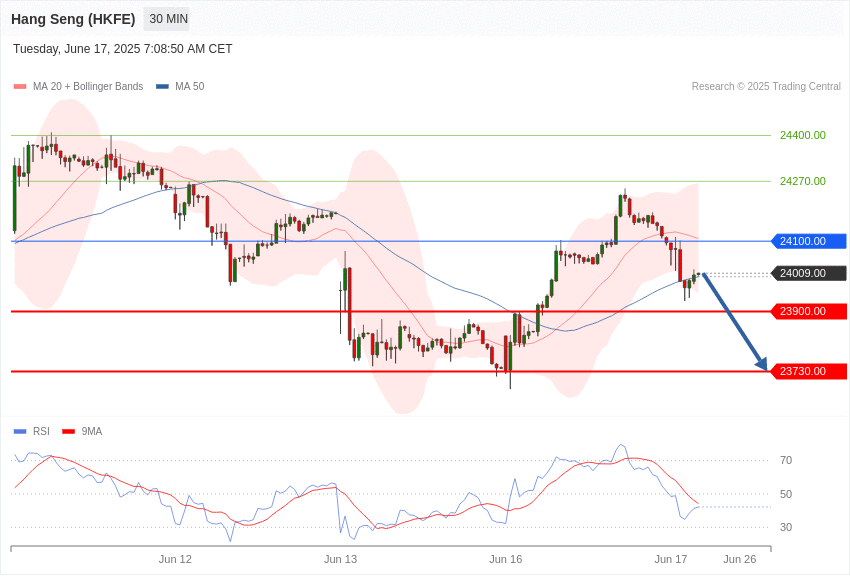The image size is (850, 576).
Task: Click the RSI 50 axis label
Action: coord(785,494)
